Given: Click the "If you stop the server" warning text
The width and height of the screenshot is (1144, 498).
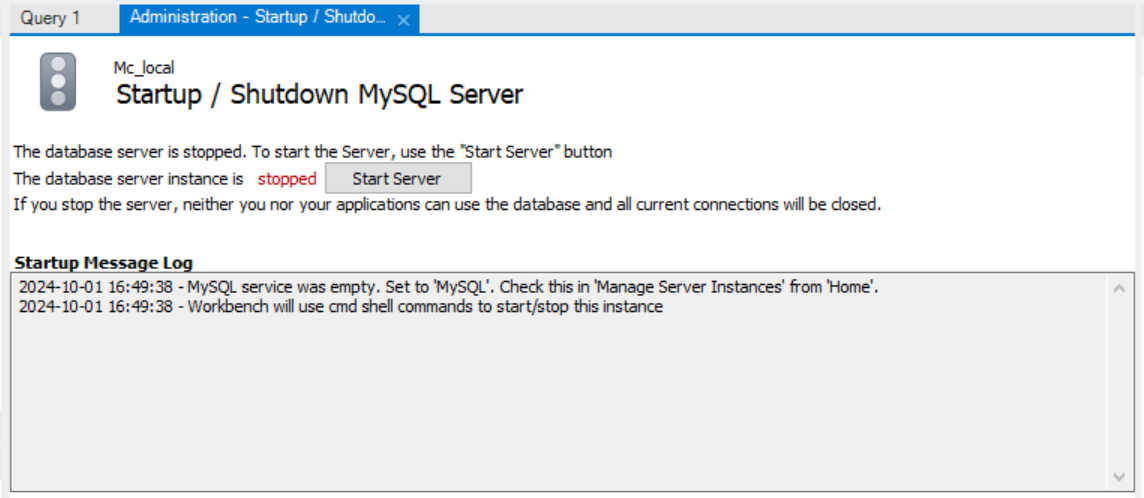Looking at the screenshot, I should coord(446,205).
